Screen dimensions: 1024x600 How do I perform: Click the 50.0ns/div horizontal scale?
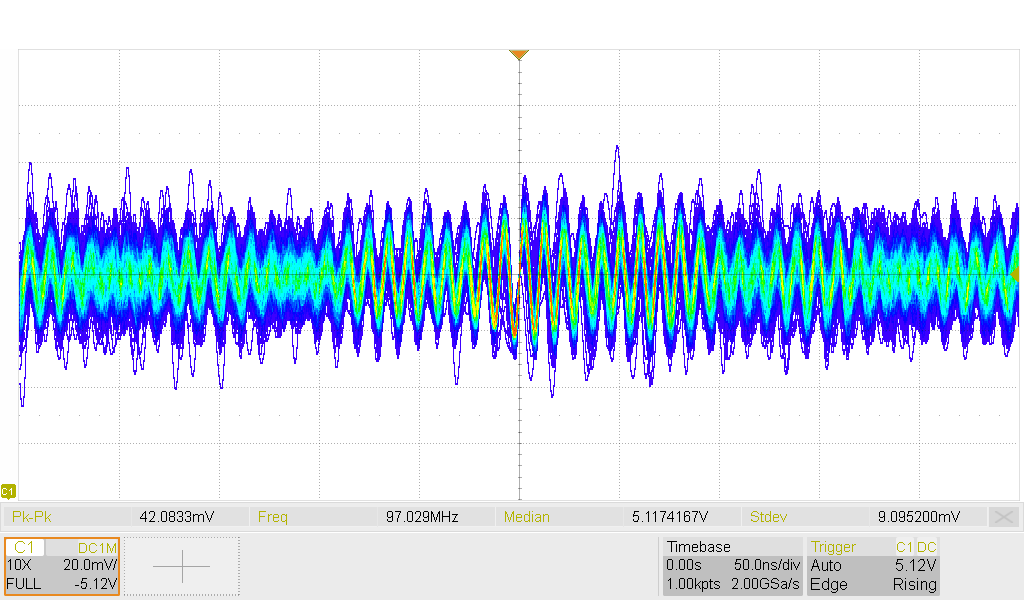coord(766,565)
